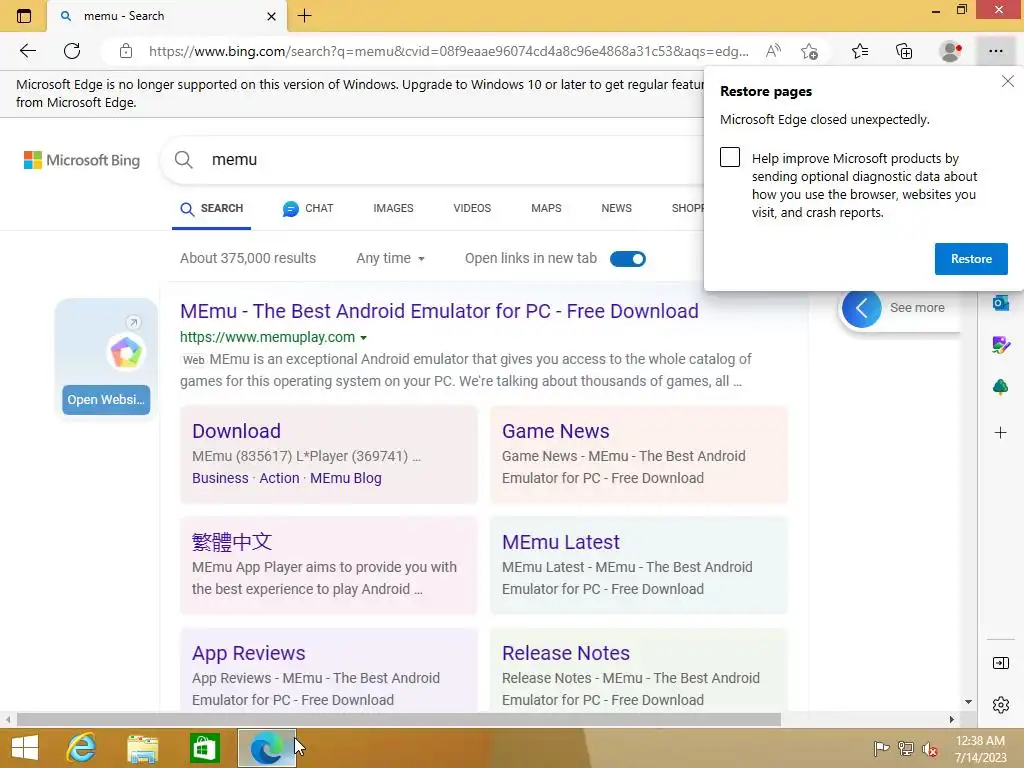This screenshot has width=1024, height=768.
Task: Click the scroll down arrow
Action: [x=968, y=702]
